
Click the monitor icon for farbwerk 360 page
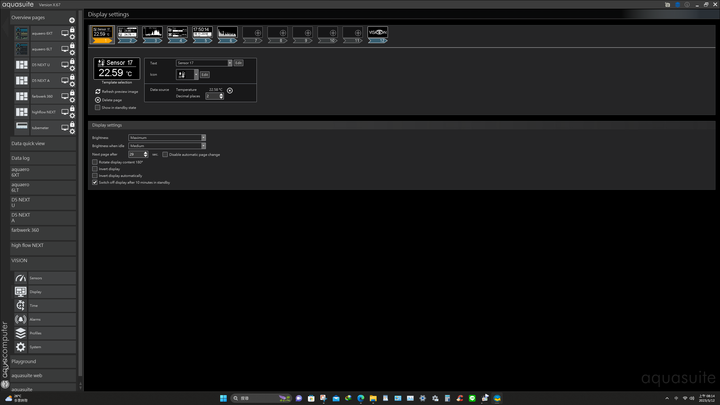(x=65, y=96)
